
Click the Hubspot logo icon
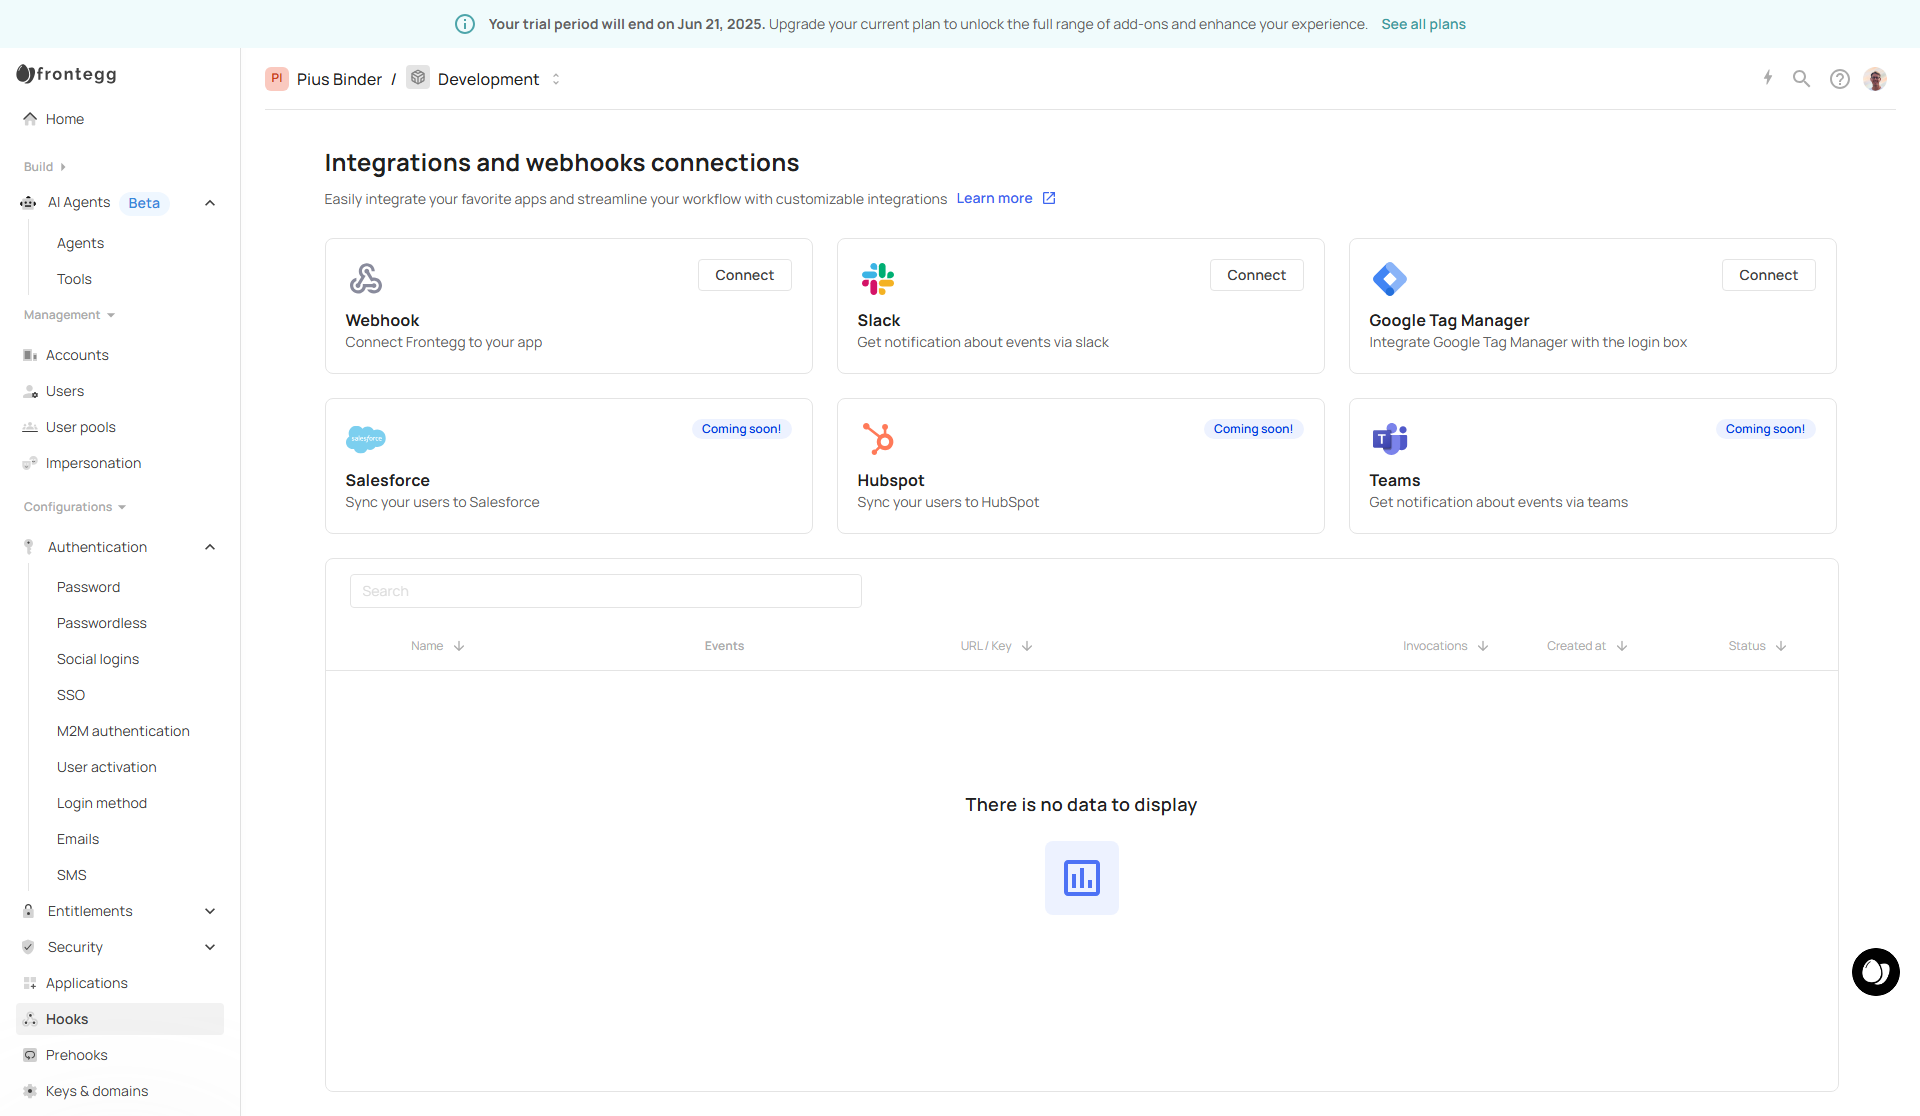(878, 438)
